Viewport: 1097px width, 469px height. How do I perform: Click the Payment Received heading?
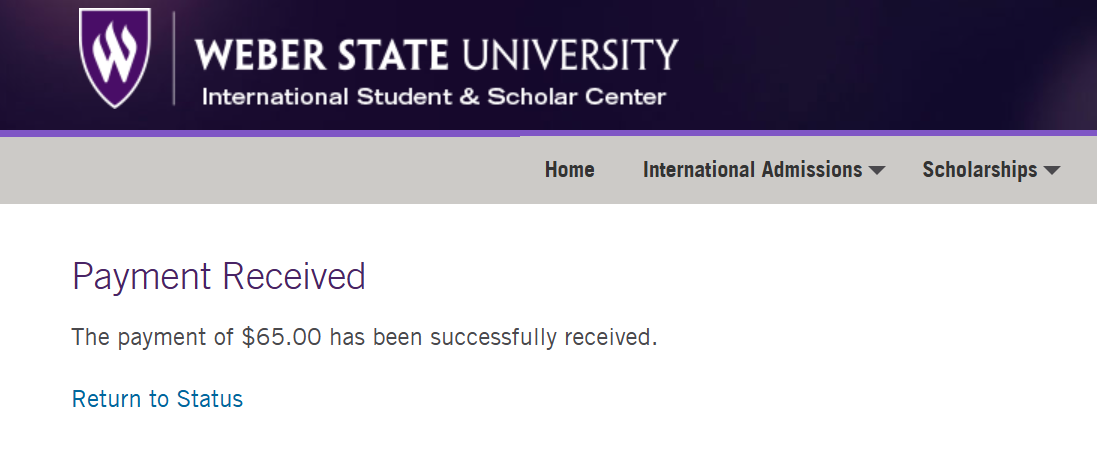tap(219, 276)
